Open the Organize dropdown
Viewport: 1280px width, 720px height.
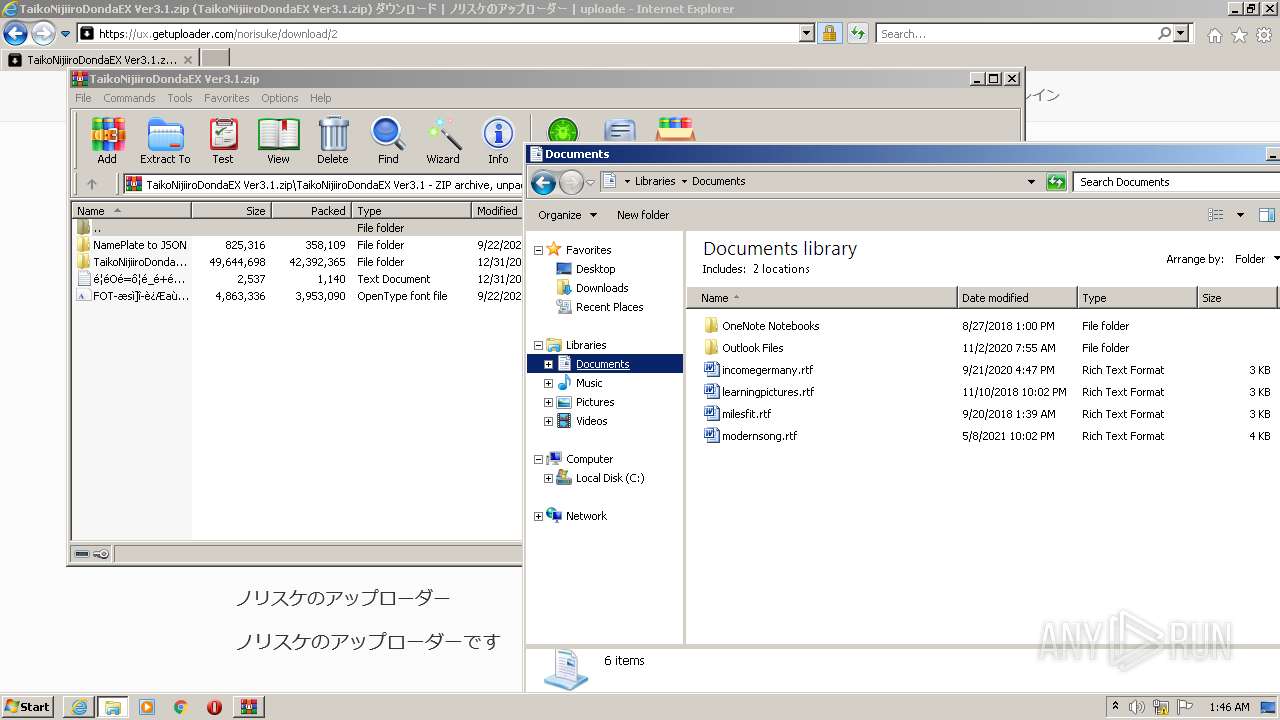click(x=567, y=215)
